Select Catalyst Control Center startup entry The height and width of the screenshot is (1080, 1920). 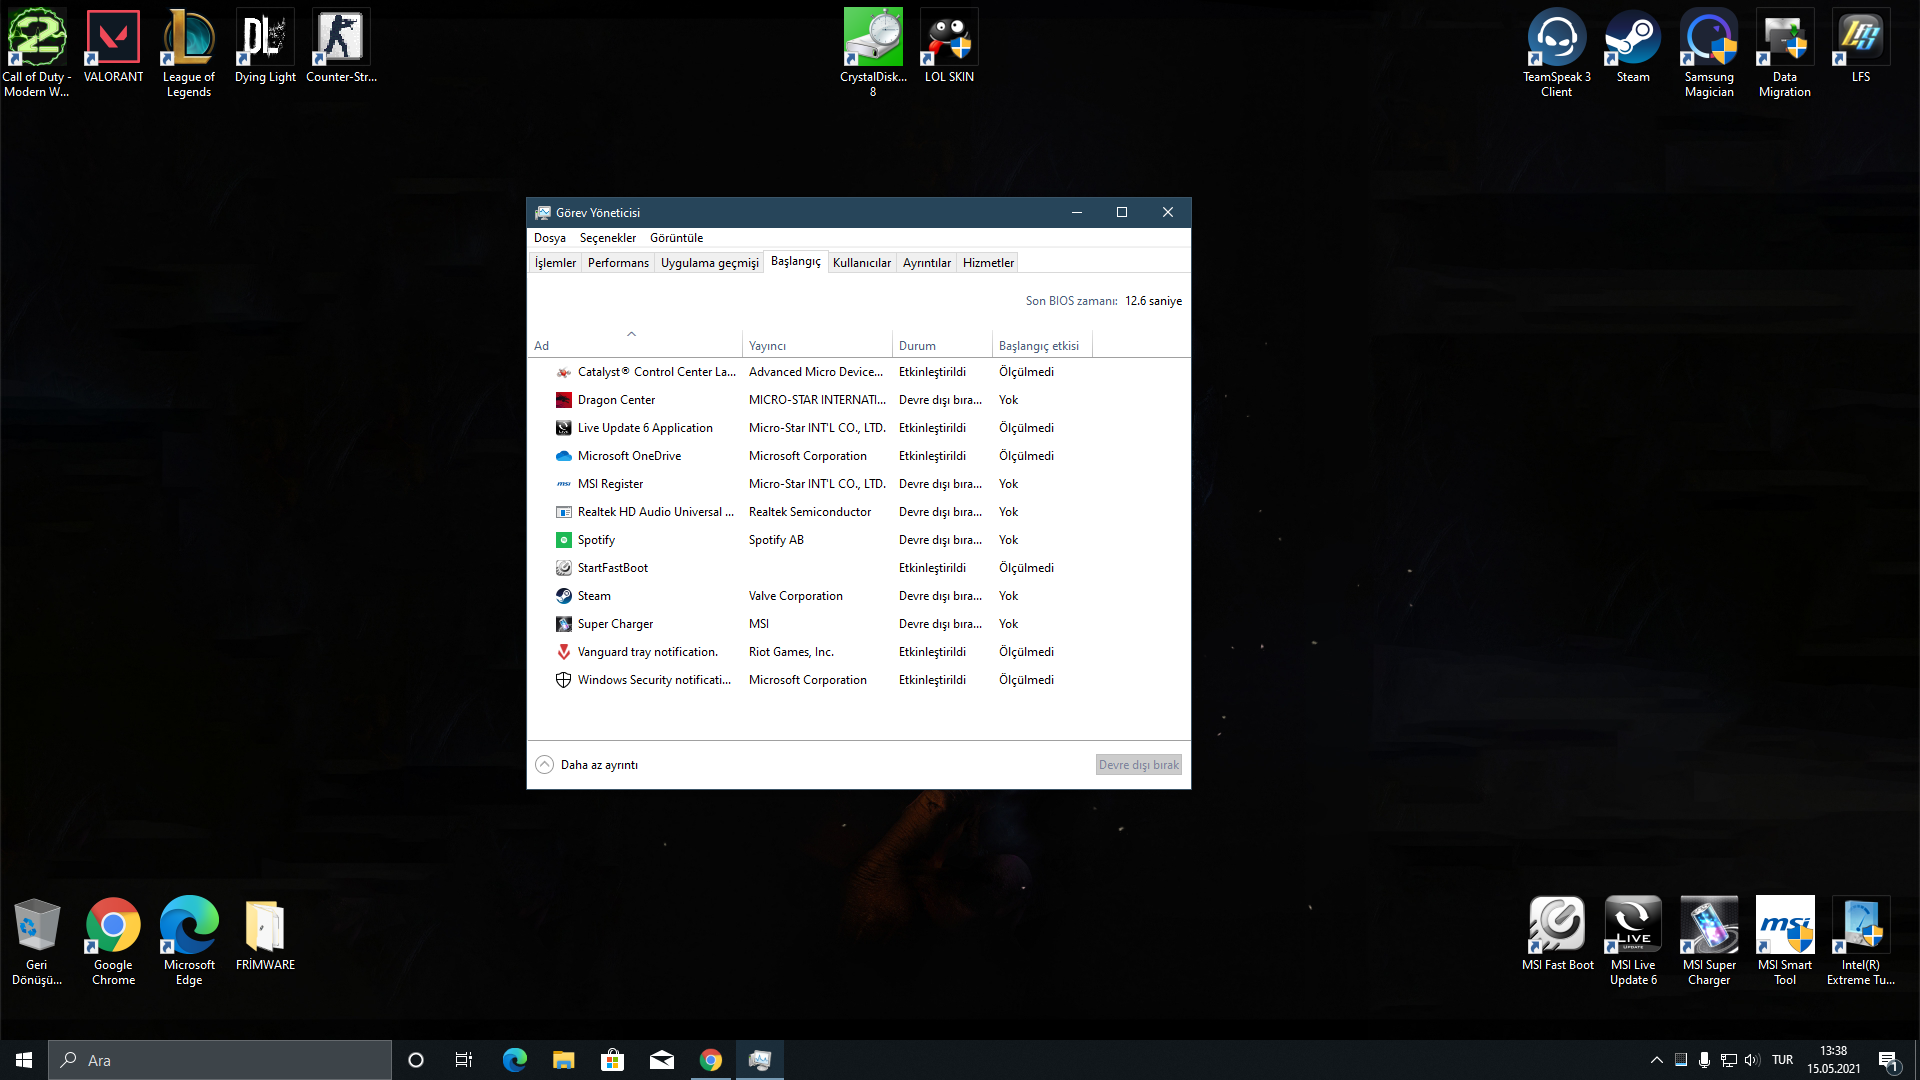(858, 372)
